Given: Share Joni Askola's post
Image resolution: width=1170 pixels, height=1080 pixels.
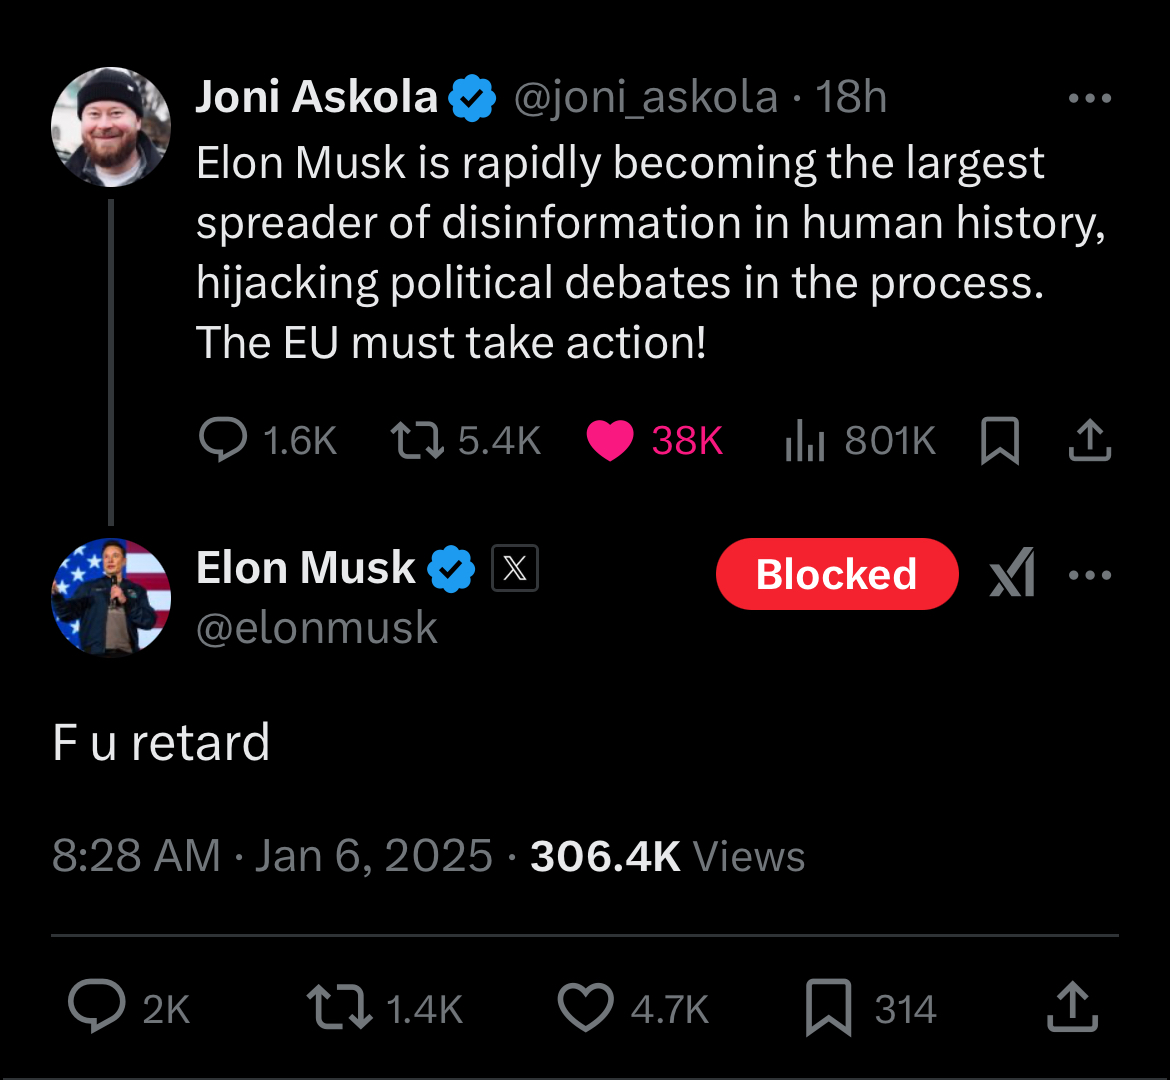Looking at the screenshot, I should (x=1089, y=440).
